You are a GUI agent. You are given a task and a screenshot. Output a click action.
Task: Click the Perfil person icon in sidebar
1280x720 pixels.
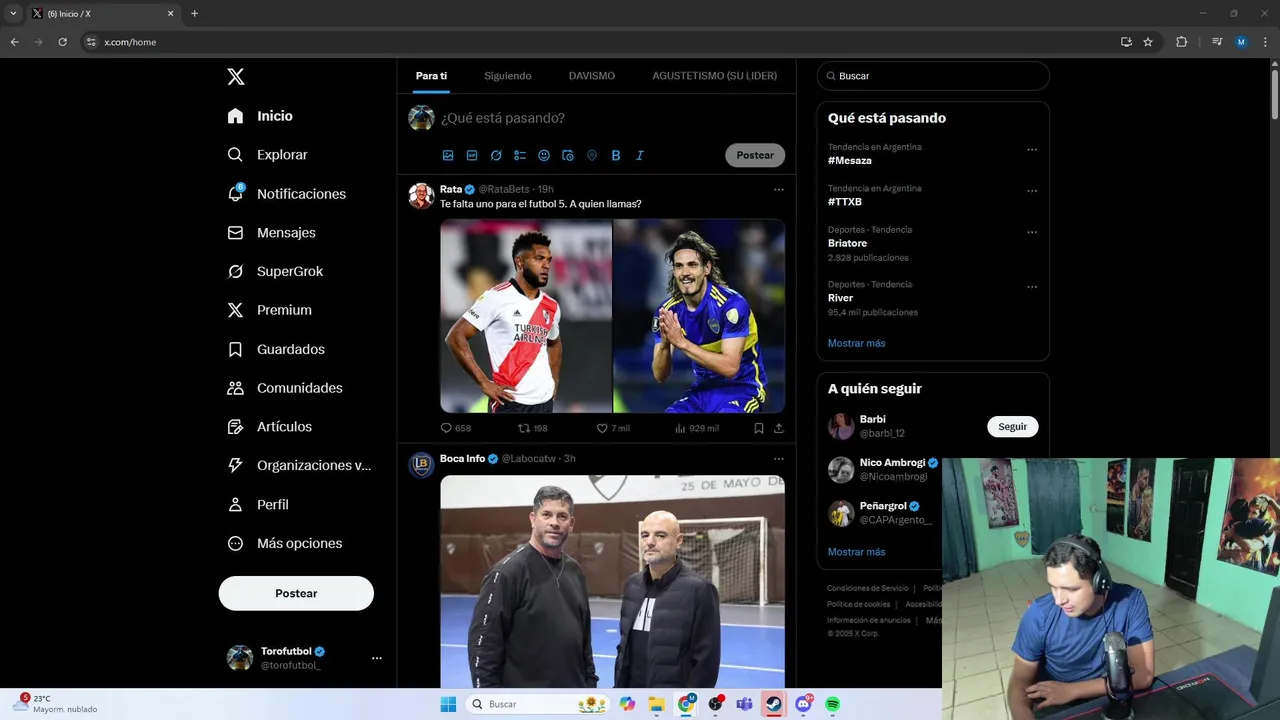[235, 504]
